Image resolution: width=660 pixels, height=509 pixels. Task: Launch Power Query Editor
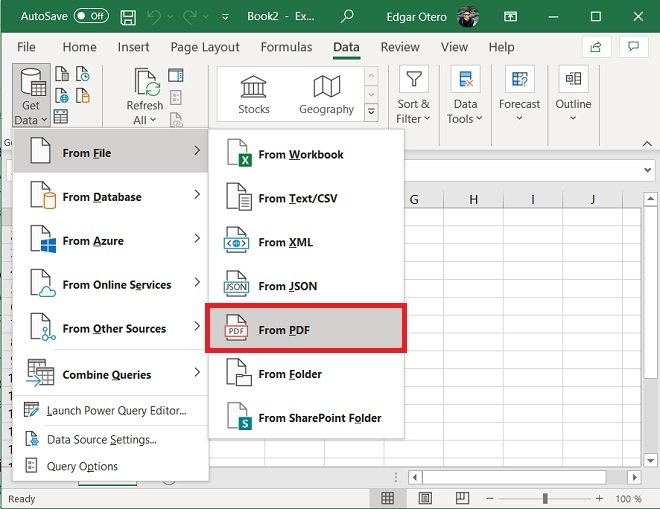tap(111, 410)
